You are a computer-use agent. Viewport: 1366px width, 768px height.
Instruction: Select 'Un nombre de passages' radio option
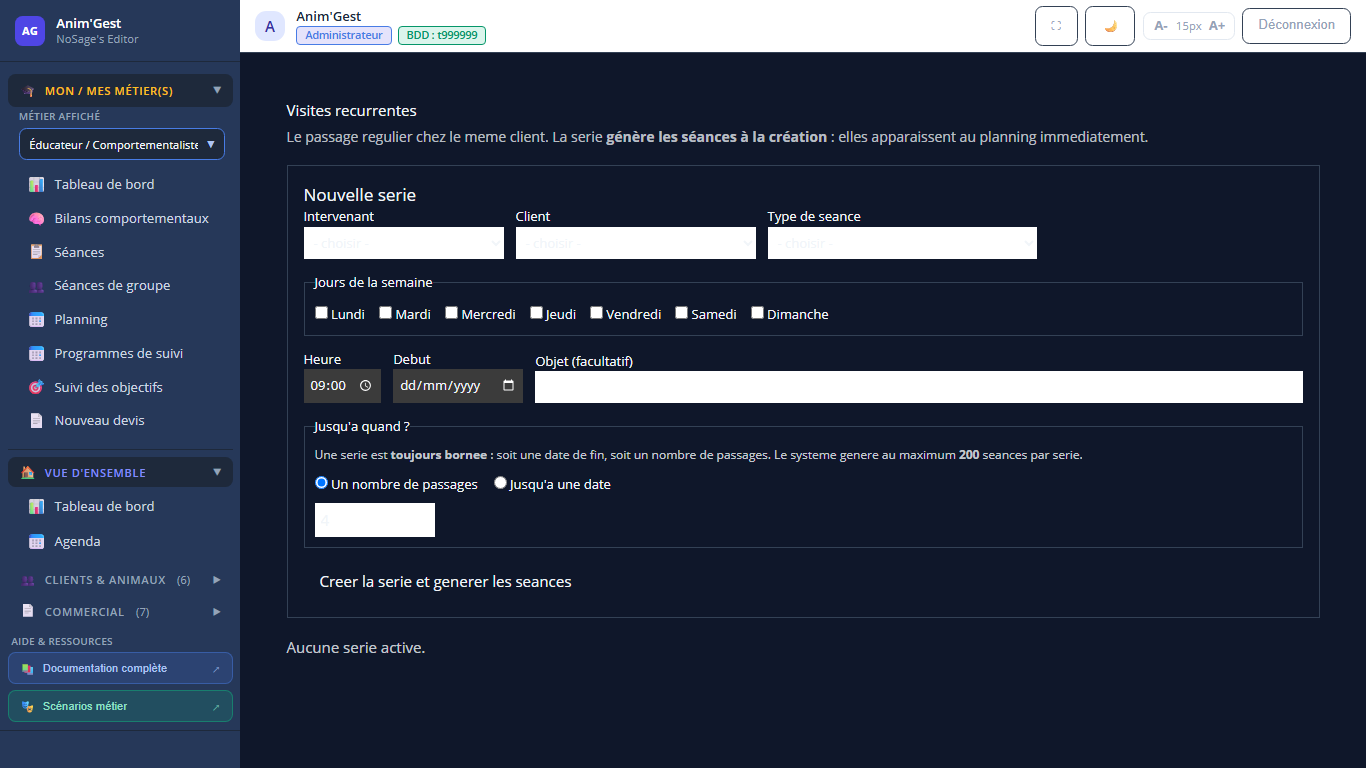(x=322, y=483)
